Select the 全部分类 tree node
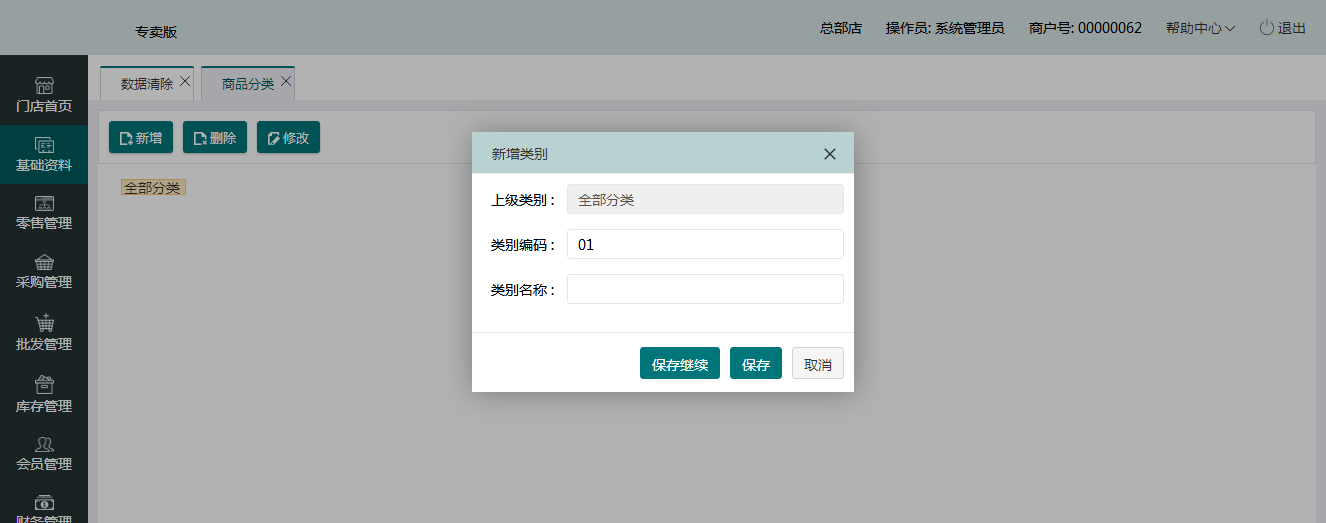1326x523 pixels. point(153,188)
